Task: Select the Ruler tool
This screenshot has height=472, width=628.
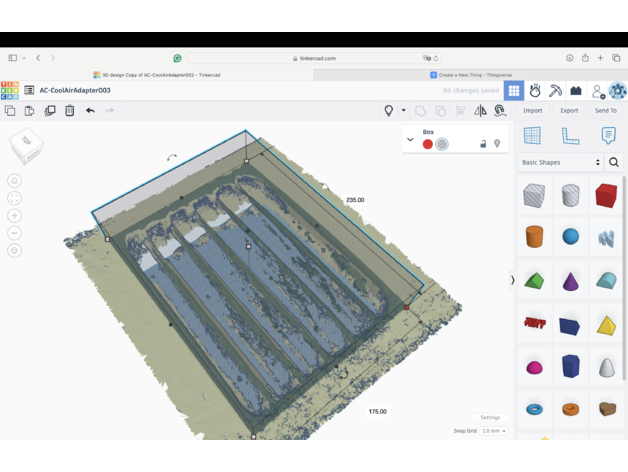Action: [570, 135]
